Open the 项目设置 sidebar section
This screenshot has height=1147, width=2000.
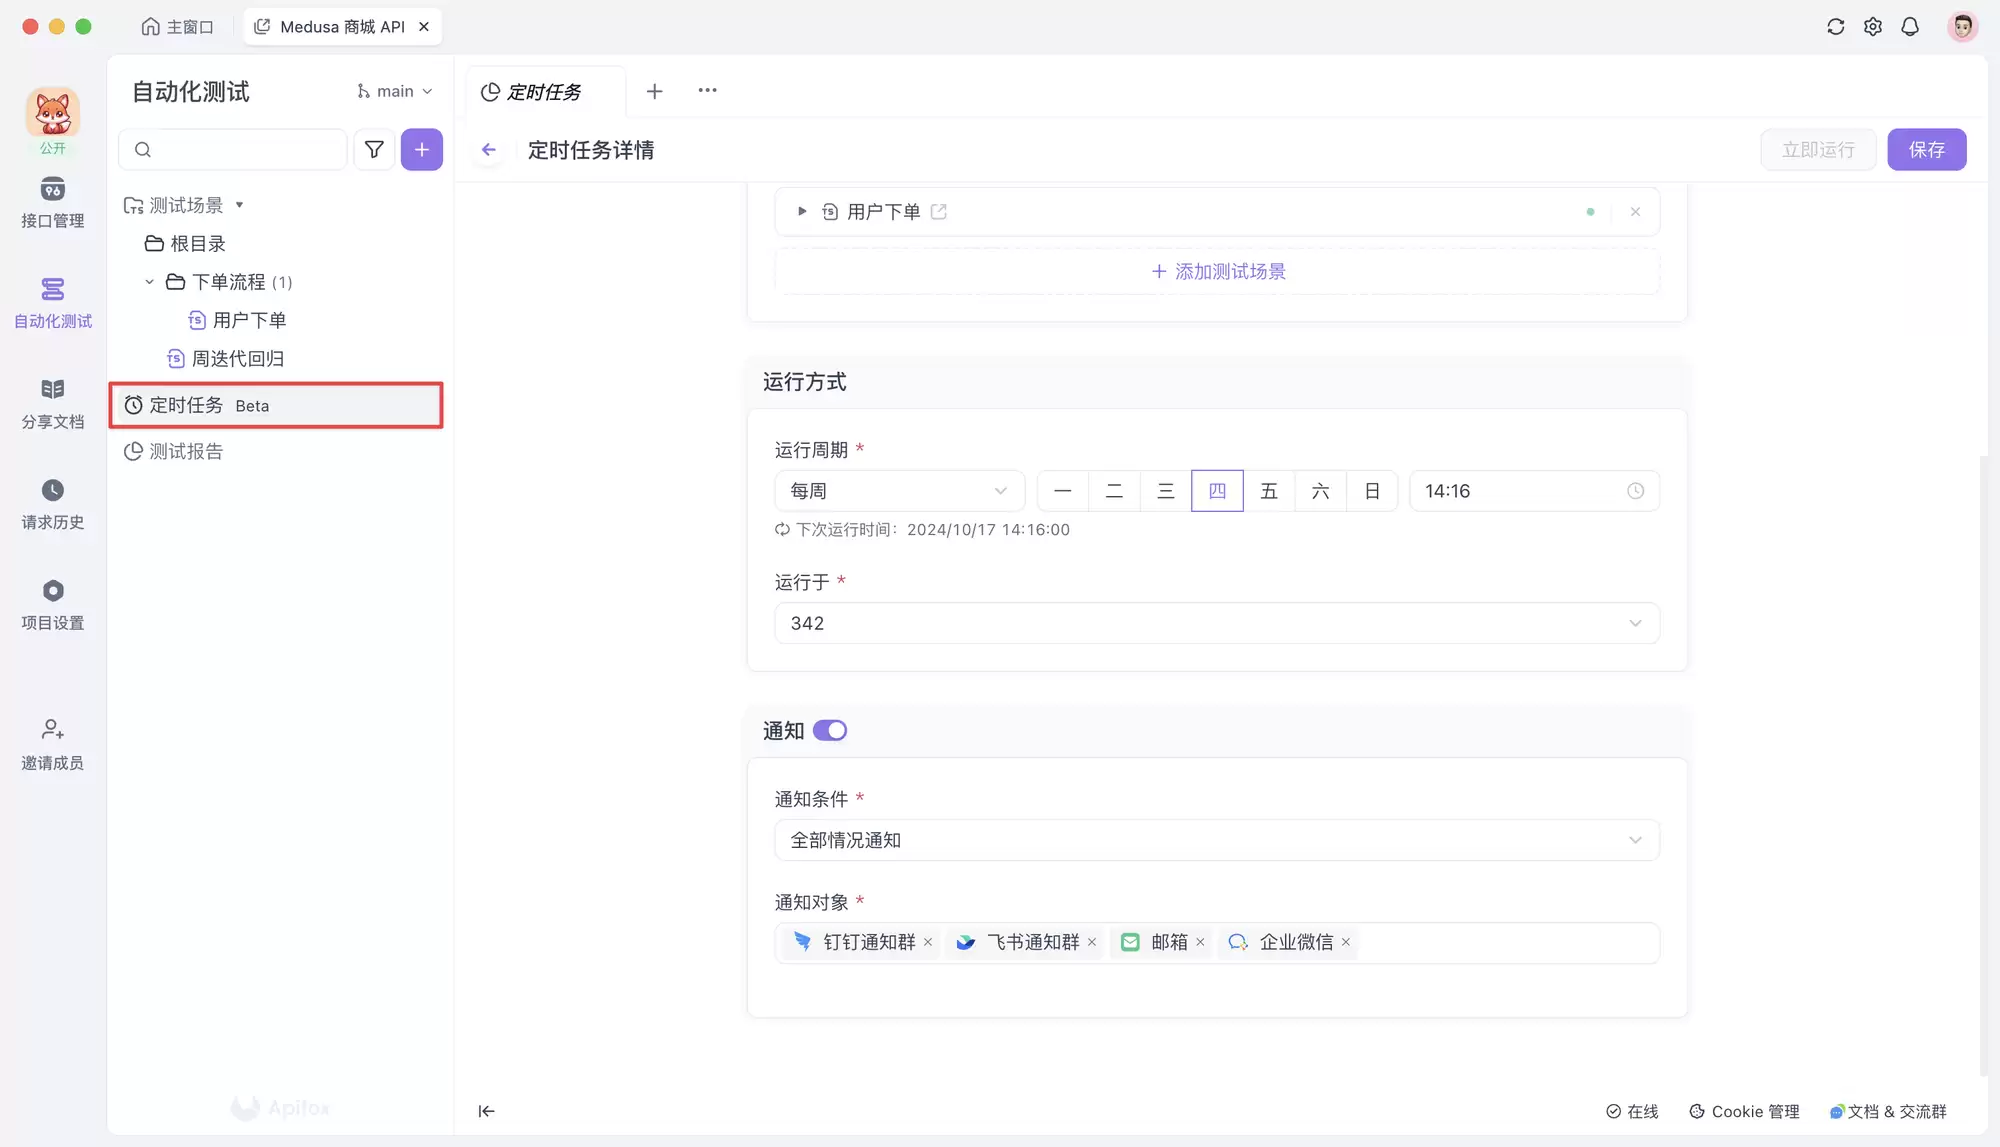[x=52, y=605]
